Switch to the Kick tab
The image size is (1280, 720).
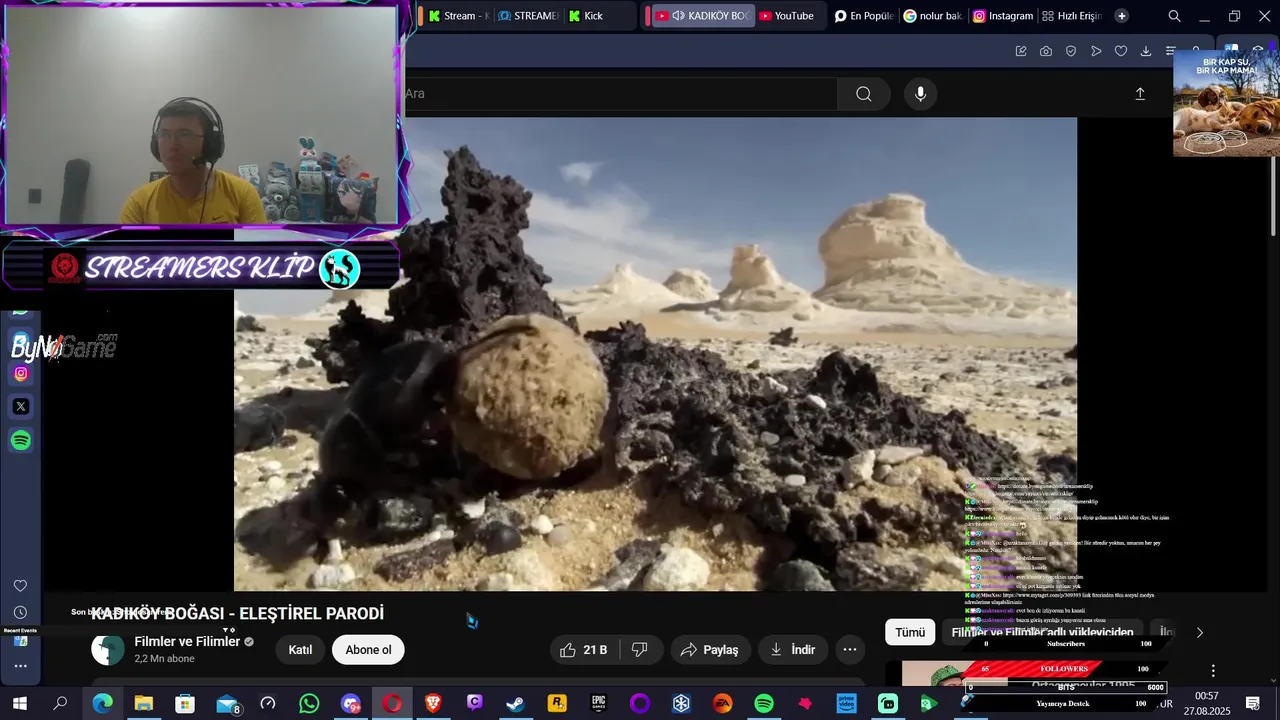(x=598, y=16)
